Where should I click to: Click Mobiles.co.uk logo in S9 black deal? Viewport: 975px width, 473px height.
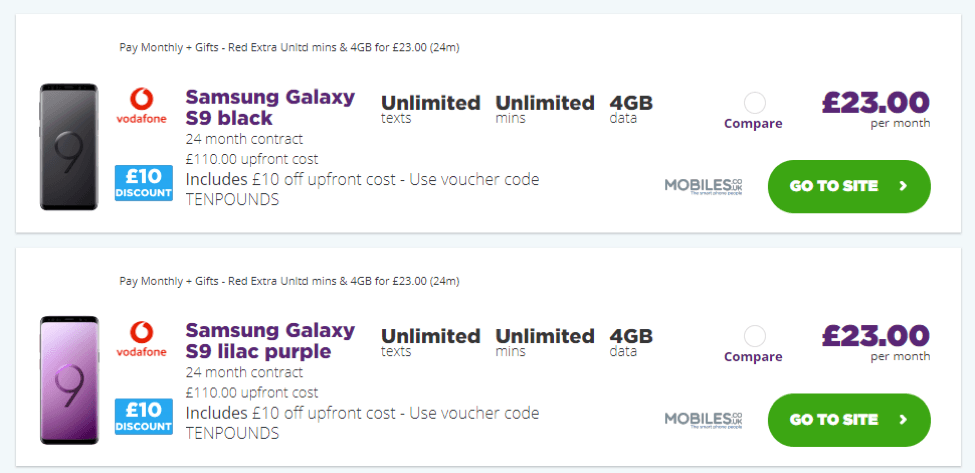tap(704, 186)
